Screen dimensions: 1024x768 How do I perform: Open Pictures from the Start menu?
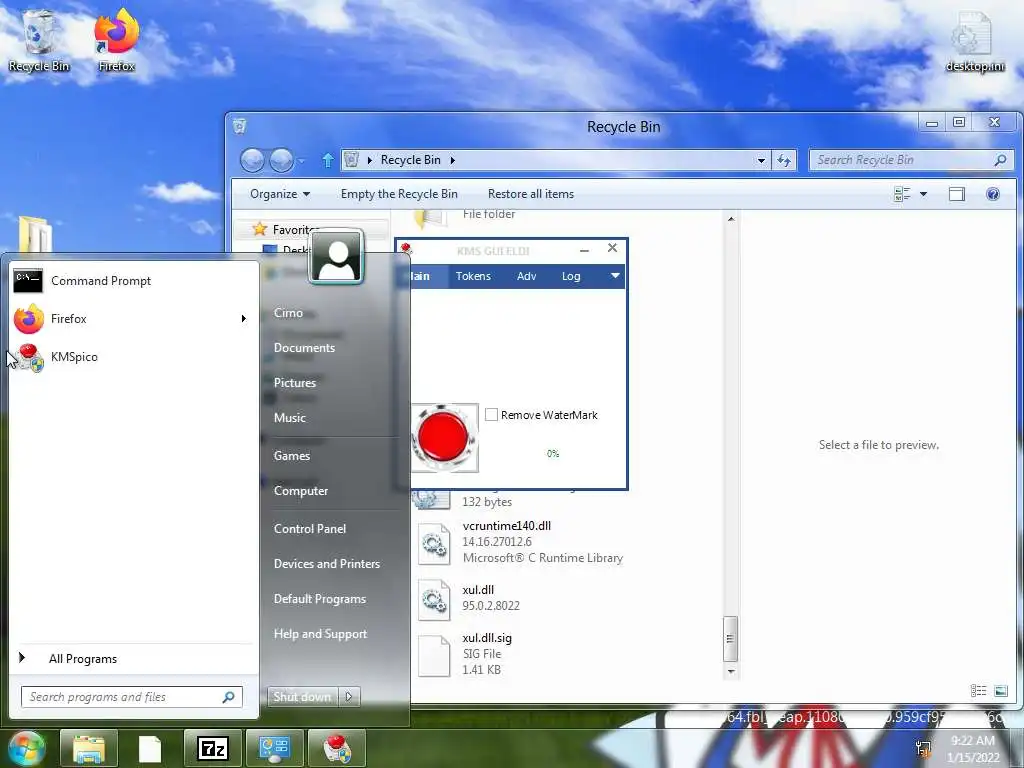click(x=295, y=383)
